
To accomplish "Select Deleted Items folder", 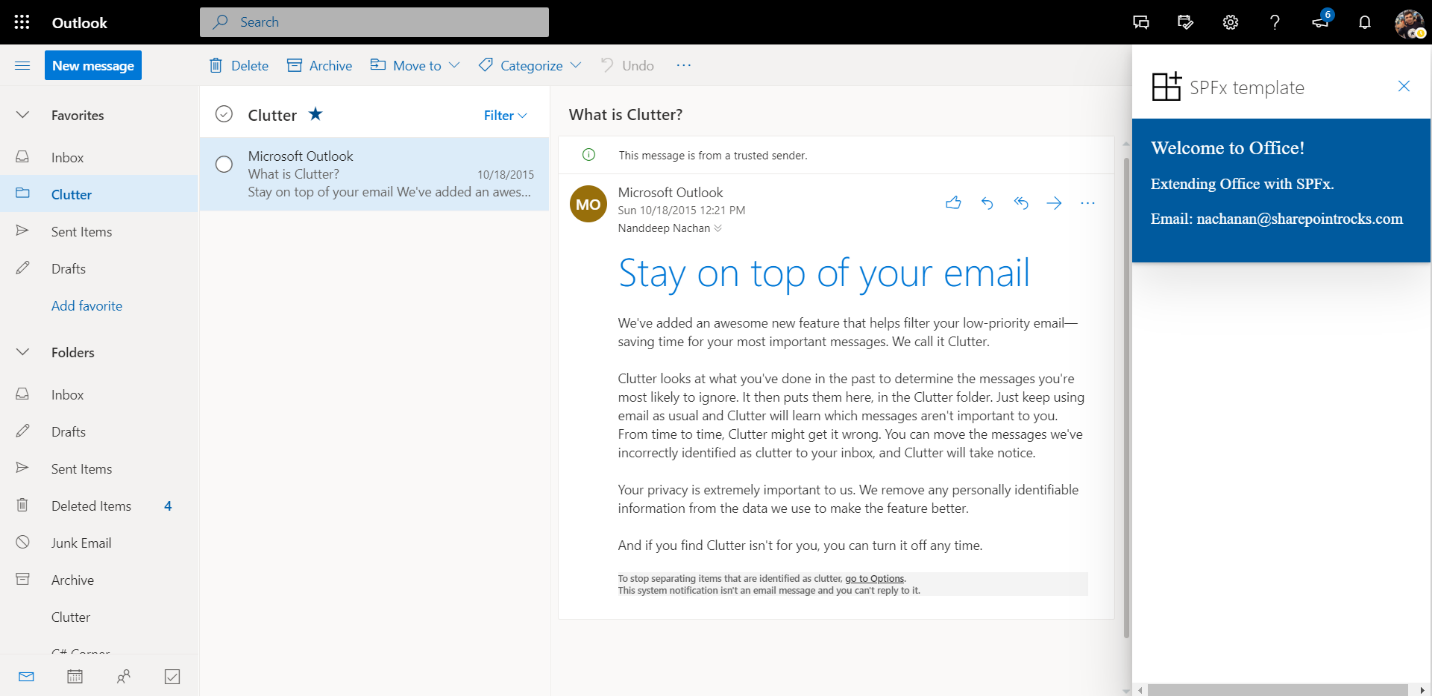I will (91, 506).
